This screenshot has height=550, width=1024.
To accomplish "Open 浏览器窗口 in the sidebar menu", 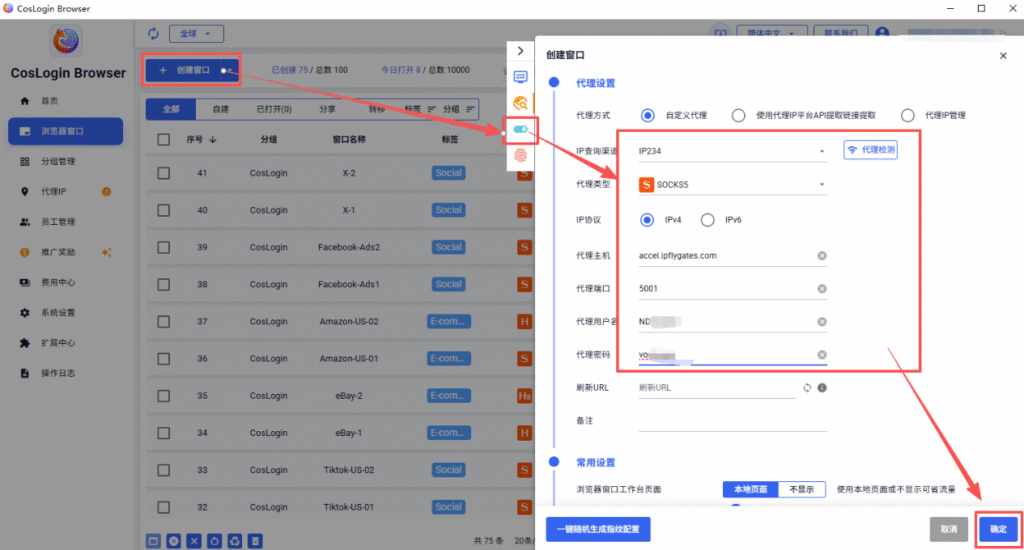I will point(65,131).
